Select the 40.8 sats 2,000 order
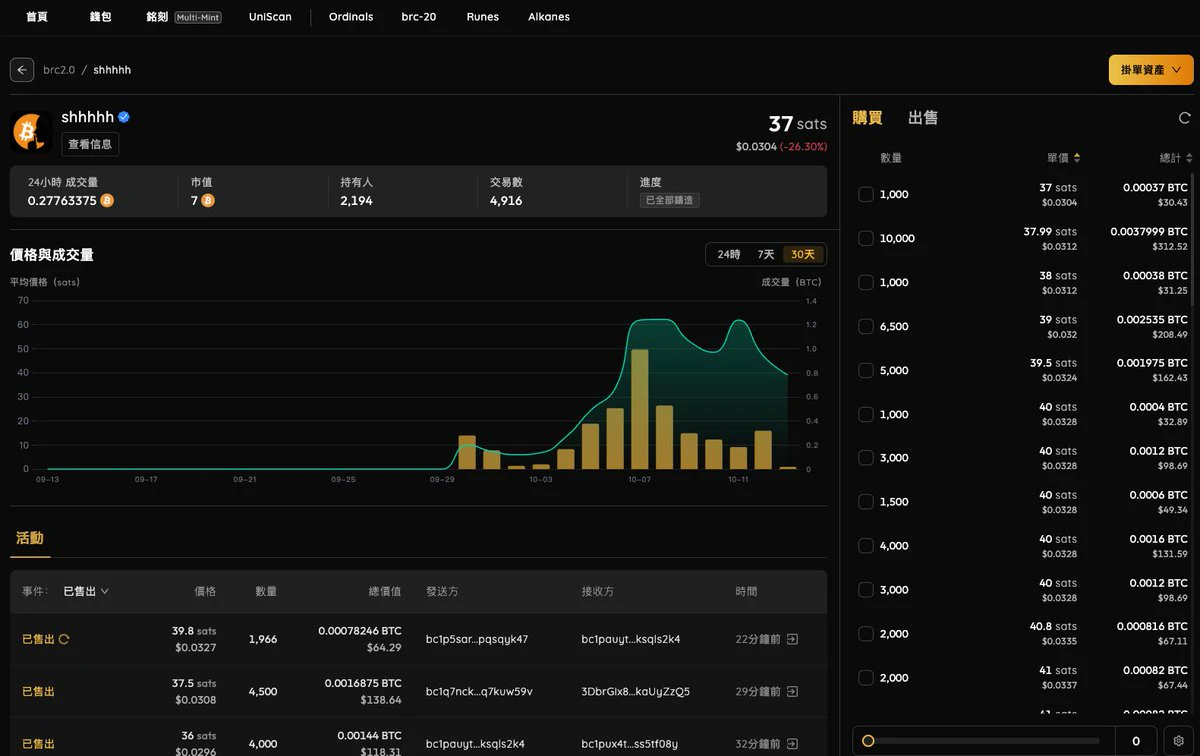The image size is (1200, 756). (x=866, y=634)
